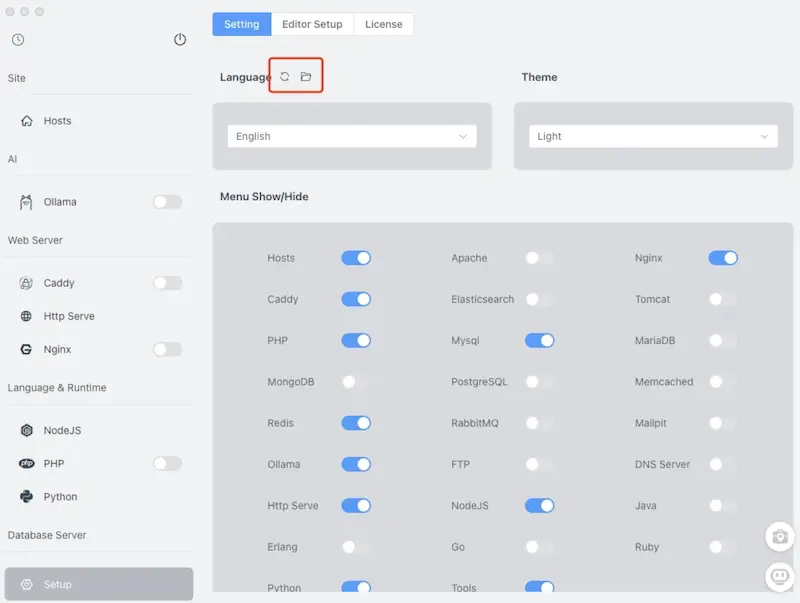Open the English language dropdown

pyautogui.click(x=352, y=137)
